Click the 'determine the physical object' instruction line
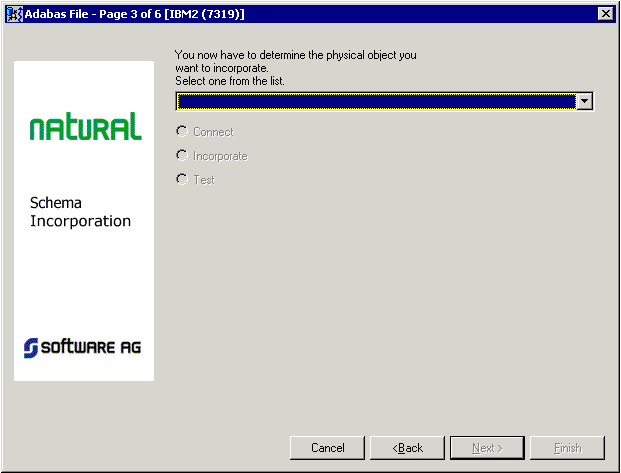The height and width of the screenshot is (473, 621). [x=295, y=55]
